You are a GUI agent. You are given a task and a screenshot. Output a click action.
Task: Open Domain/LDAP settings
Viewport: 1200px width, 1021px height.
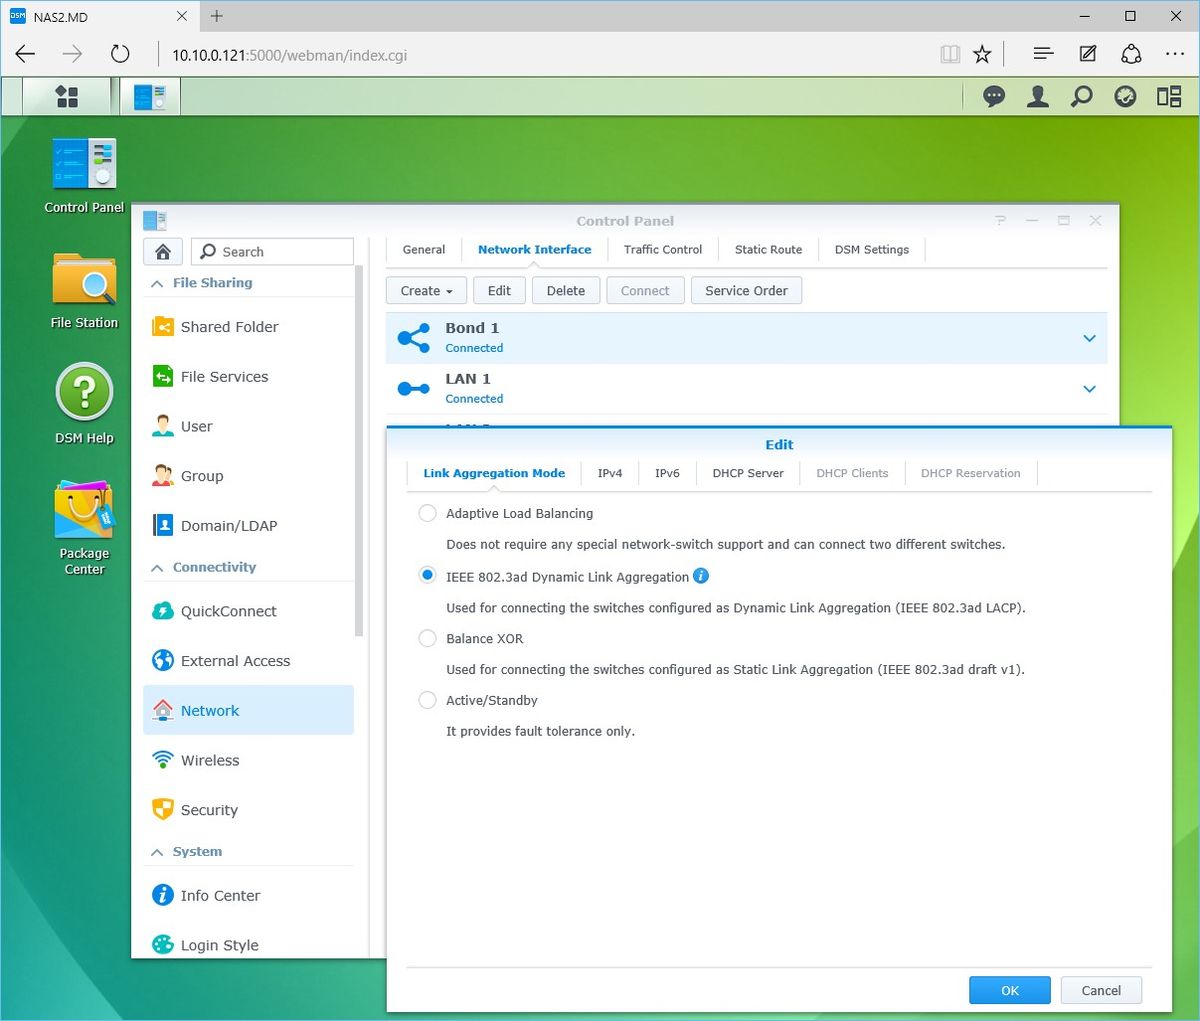(248, 526)
